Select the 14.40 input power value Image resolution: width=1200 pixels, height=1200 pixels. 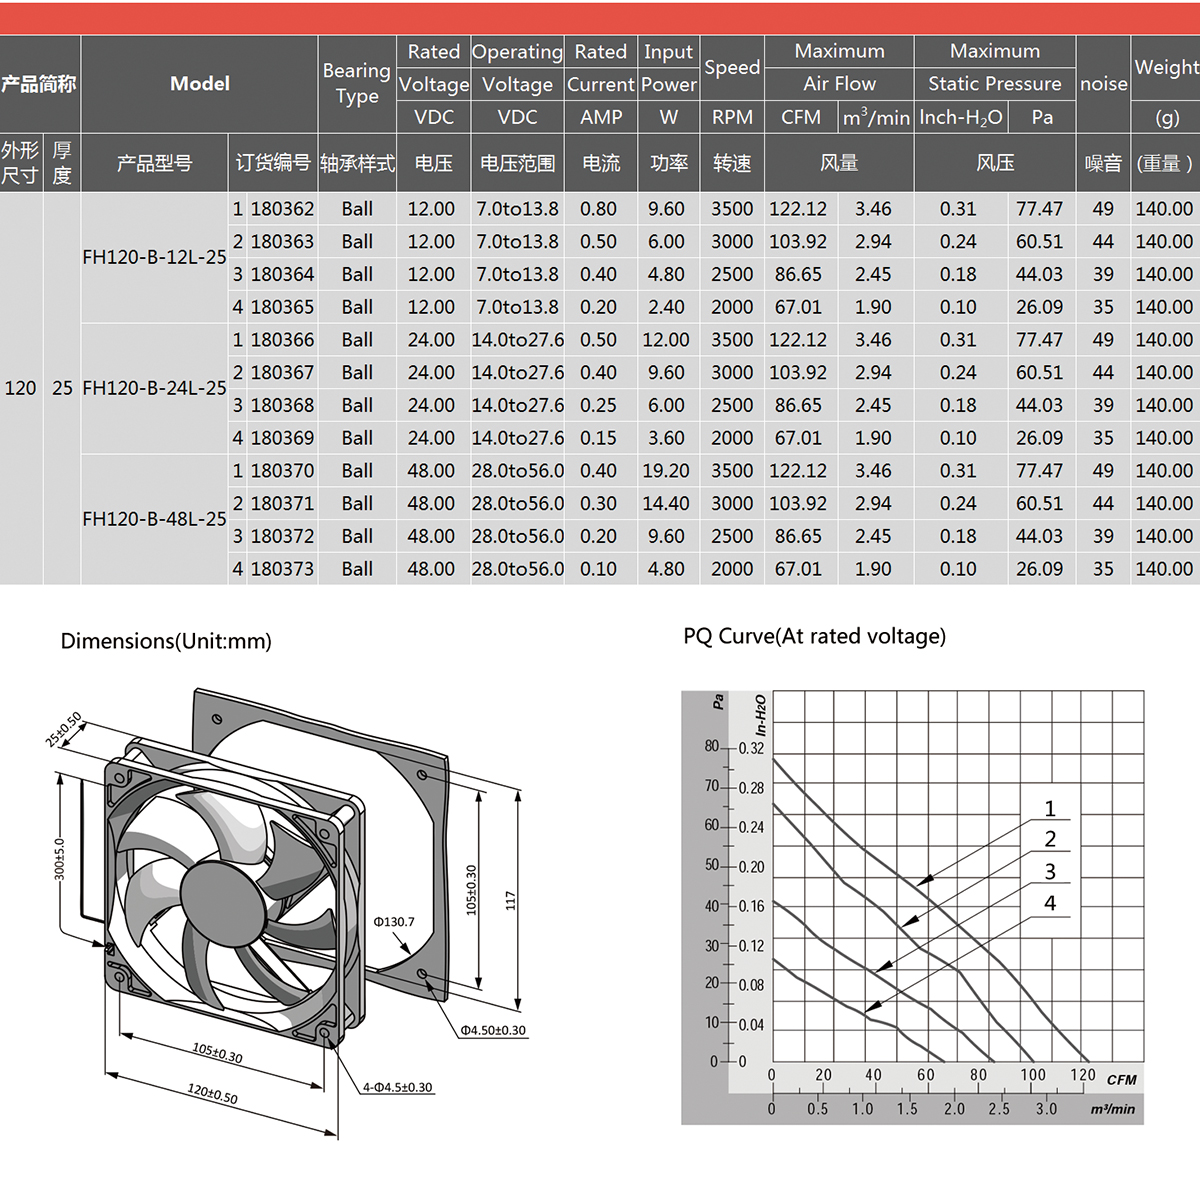(x=666, y=504)
